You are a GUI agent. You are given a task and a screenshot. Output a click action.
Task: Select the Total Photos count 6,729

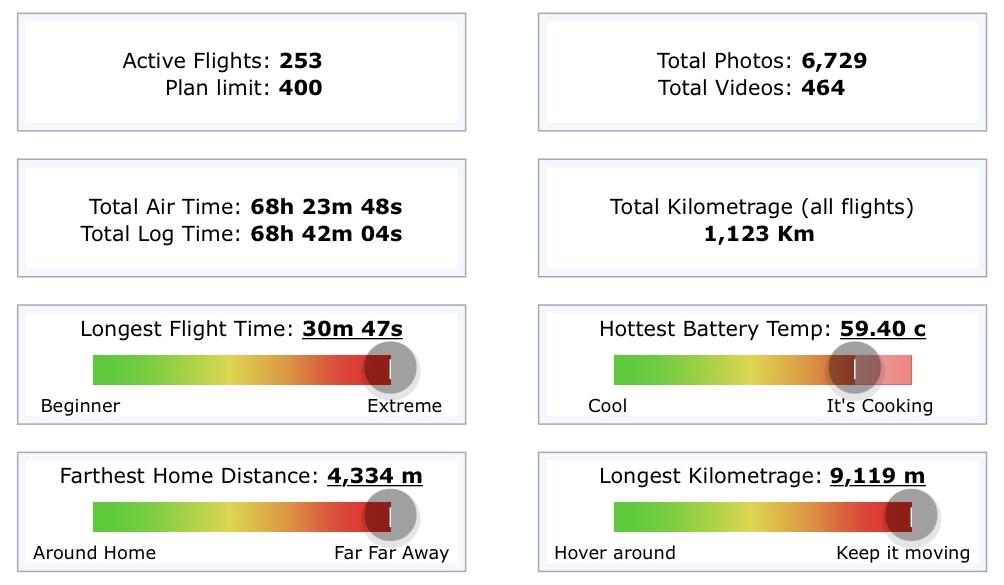[833, 61]
